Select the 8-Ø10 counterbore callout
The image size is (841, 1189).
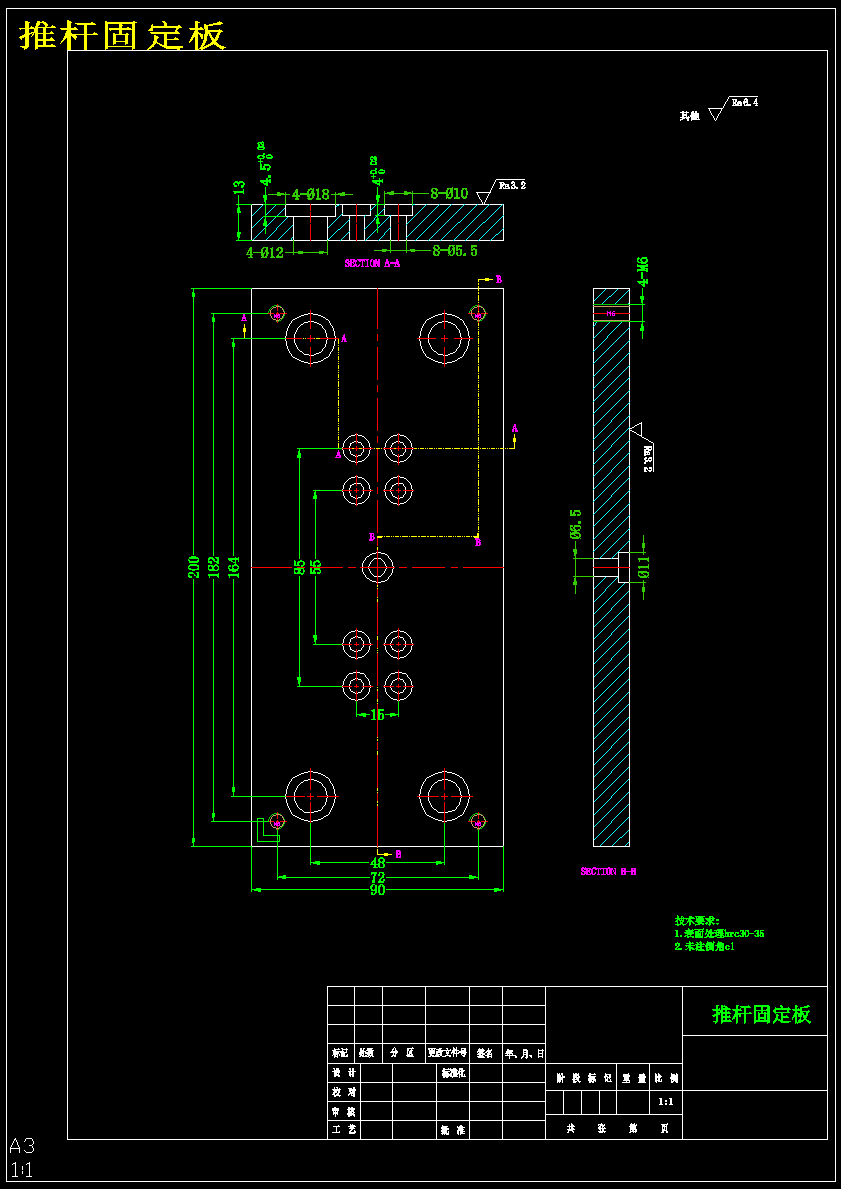pos(450,194)
